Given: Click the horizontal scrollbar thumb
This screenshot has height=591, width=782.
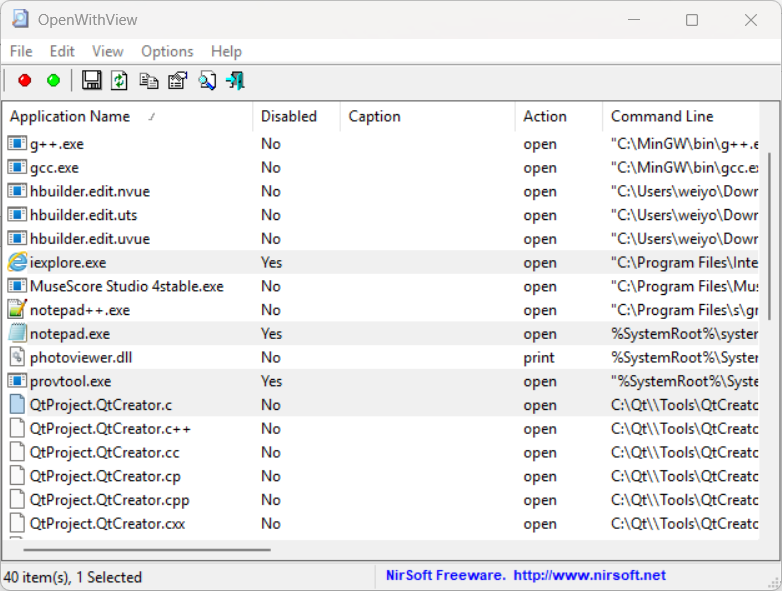Looking at the screenshot, I should 147,550.
